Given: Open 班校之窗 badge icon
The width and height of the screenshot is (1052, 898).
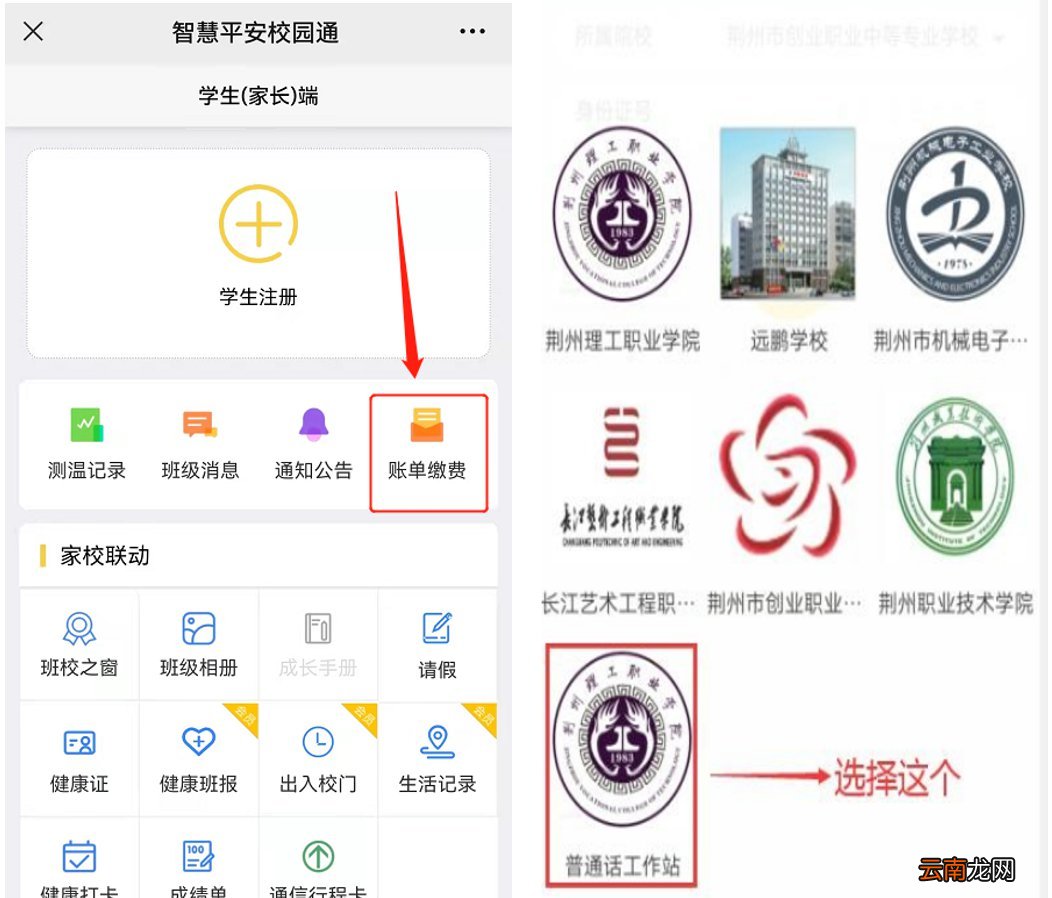Looking at the screenshot, I should 79,629.
